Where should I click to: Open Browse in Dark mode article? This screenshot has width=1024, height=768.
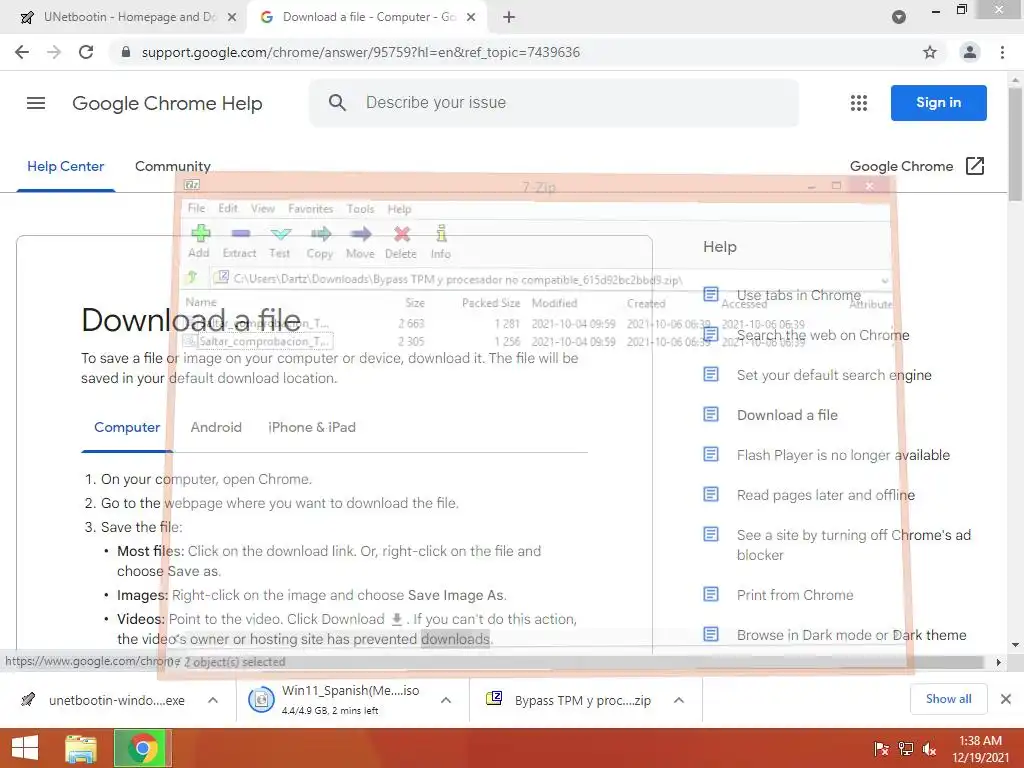click(852, 635)
